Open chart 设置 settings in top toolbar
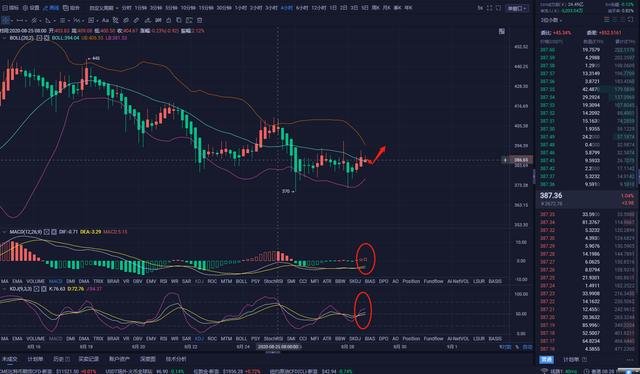This screenshot has width=640, height=374. point(31,8)
